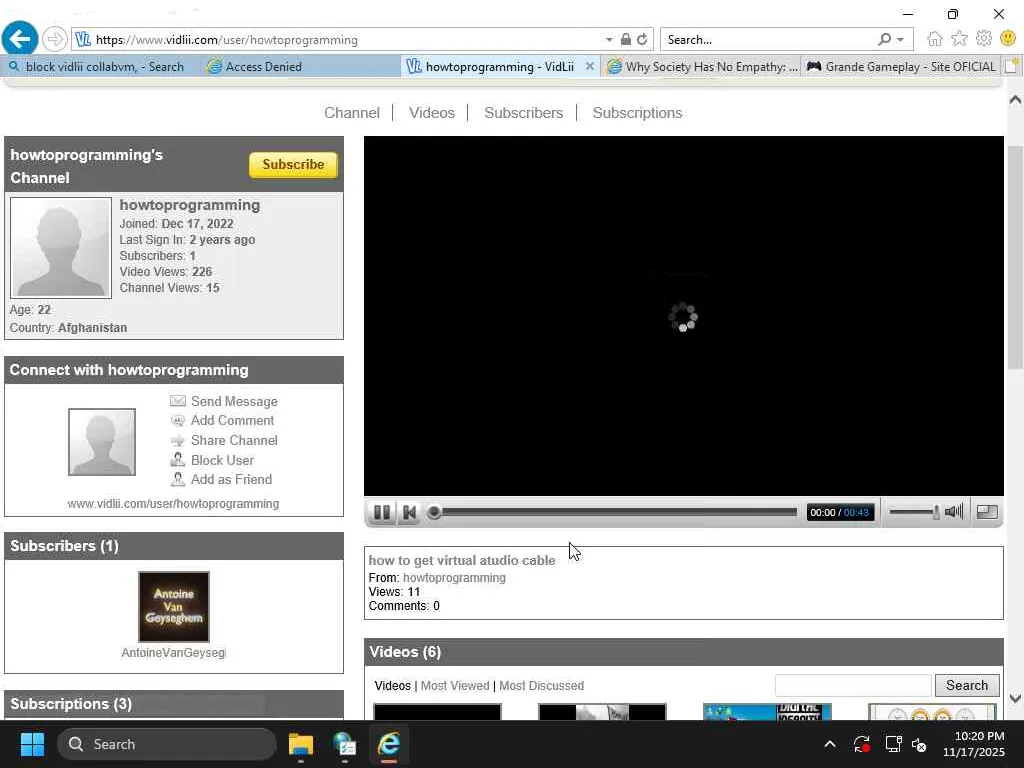Image resolution: width=1024 pixels, height=768 pixels.
Task: Open Favorites star icon
Action: (959, 39)
